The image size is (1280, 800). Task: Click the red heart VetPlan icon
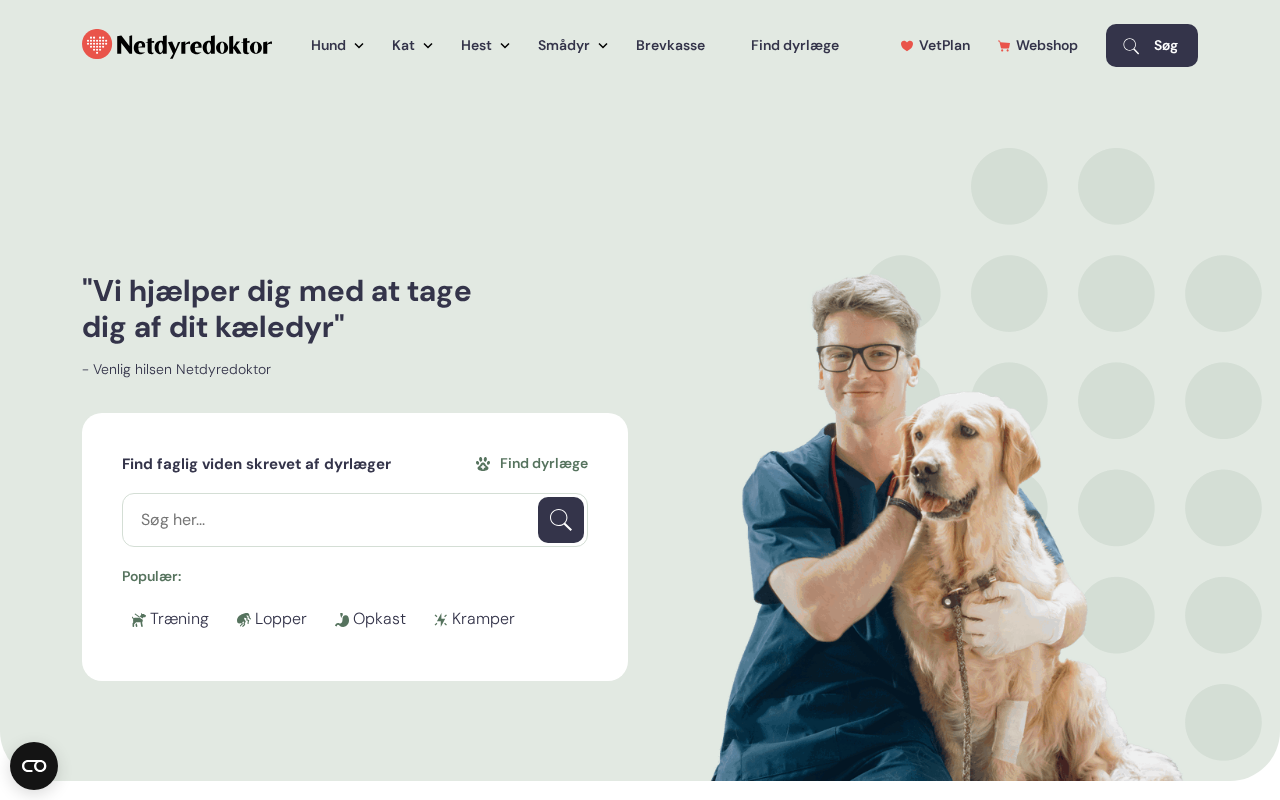[907, 46]
